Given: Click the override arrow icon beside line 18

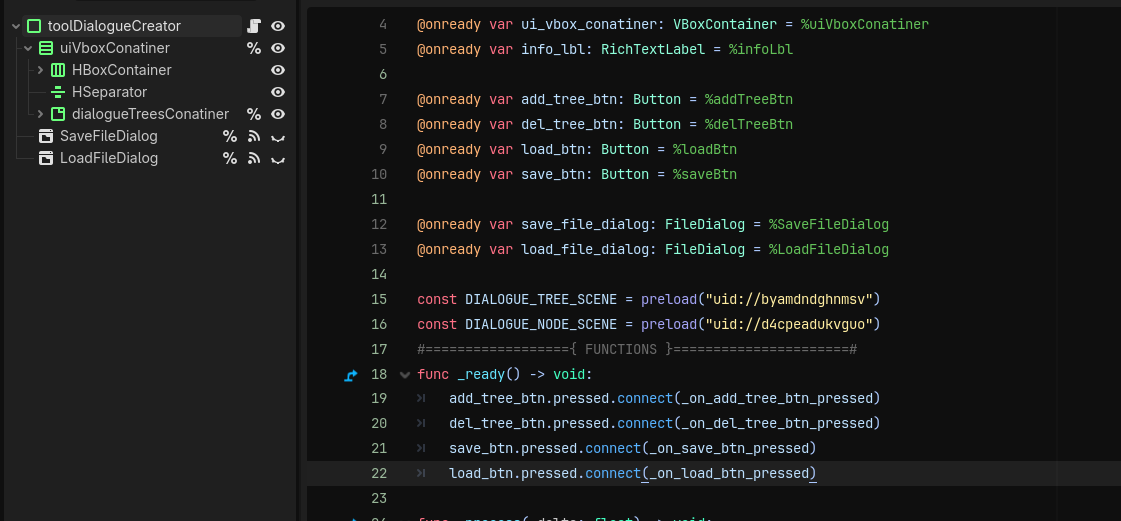Looking at the screenshot, I should click(x=350, y=374).
